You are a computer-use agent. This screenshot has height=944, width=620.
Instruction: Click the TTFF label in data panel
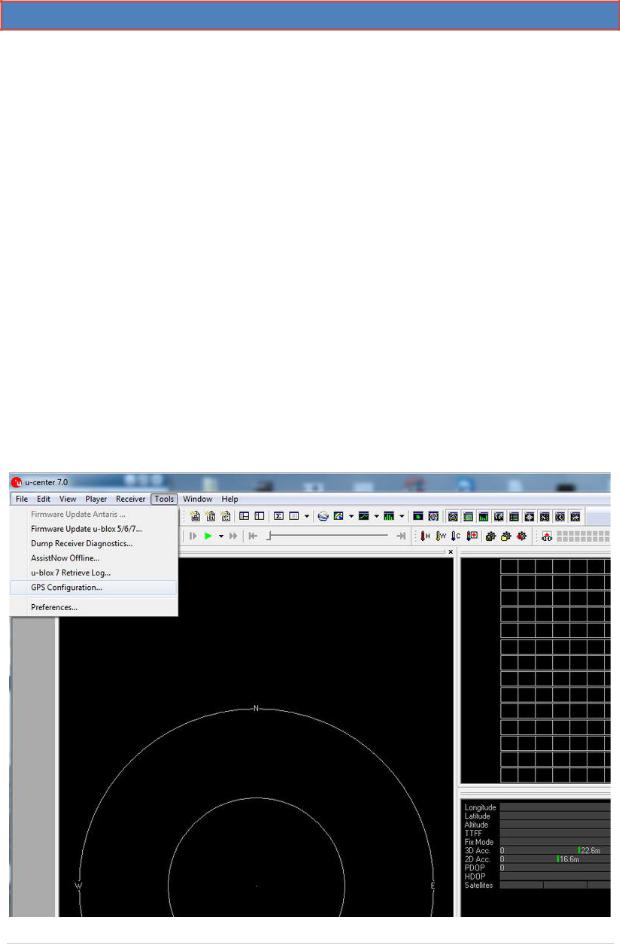click(x=473, y=834)
